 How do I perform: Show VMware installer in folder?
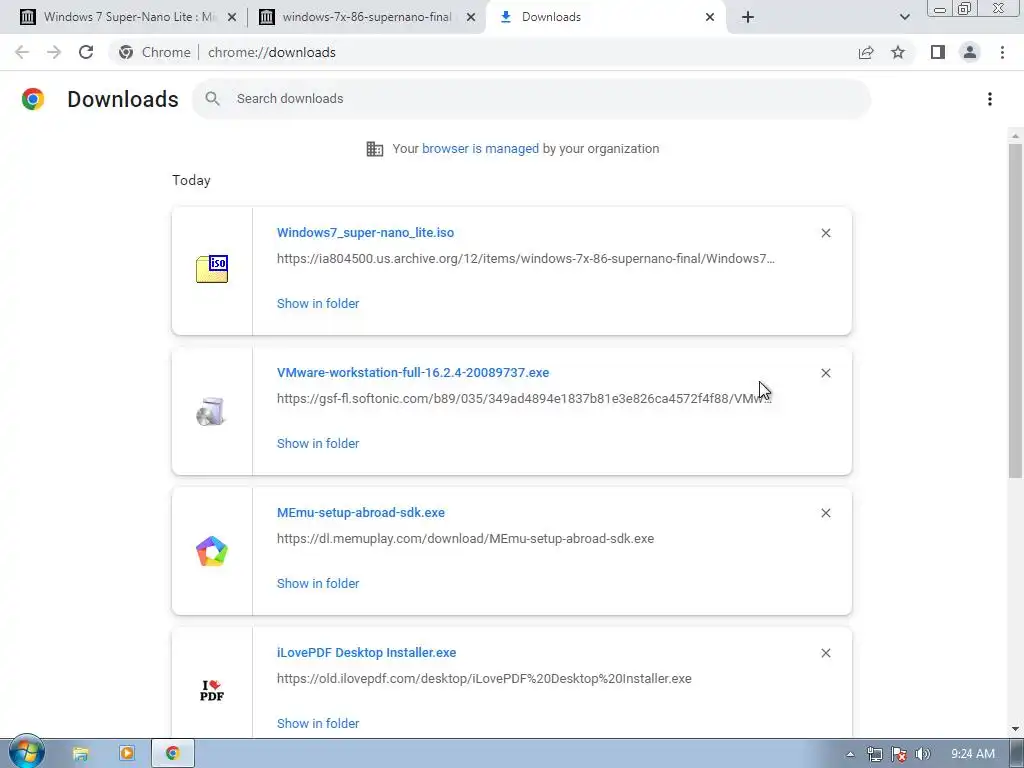coord(318,443)
